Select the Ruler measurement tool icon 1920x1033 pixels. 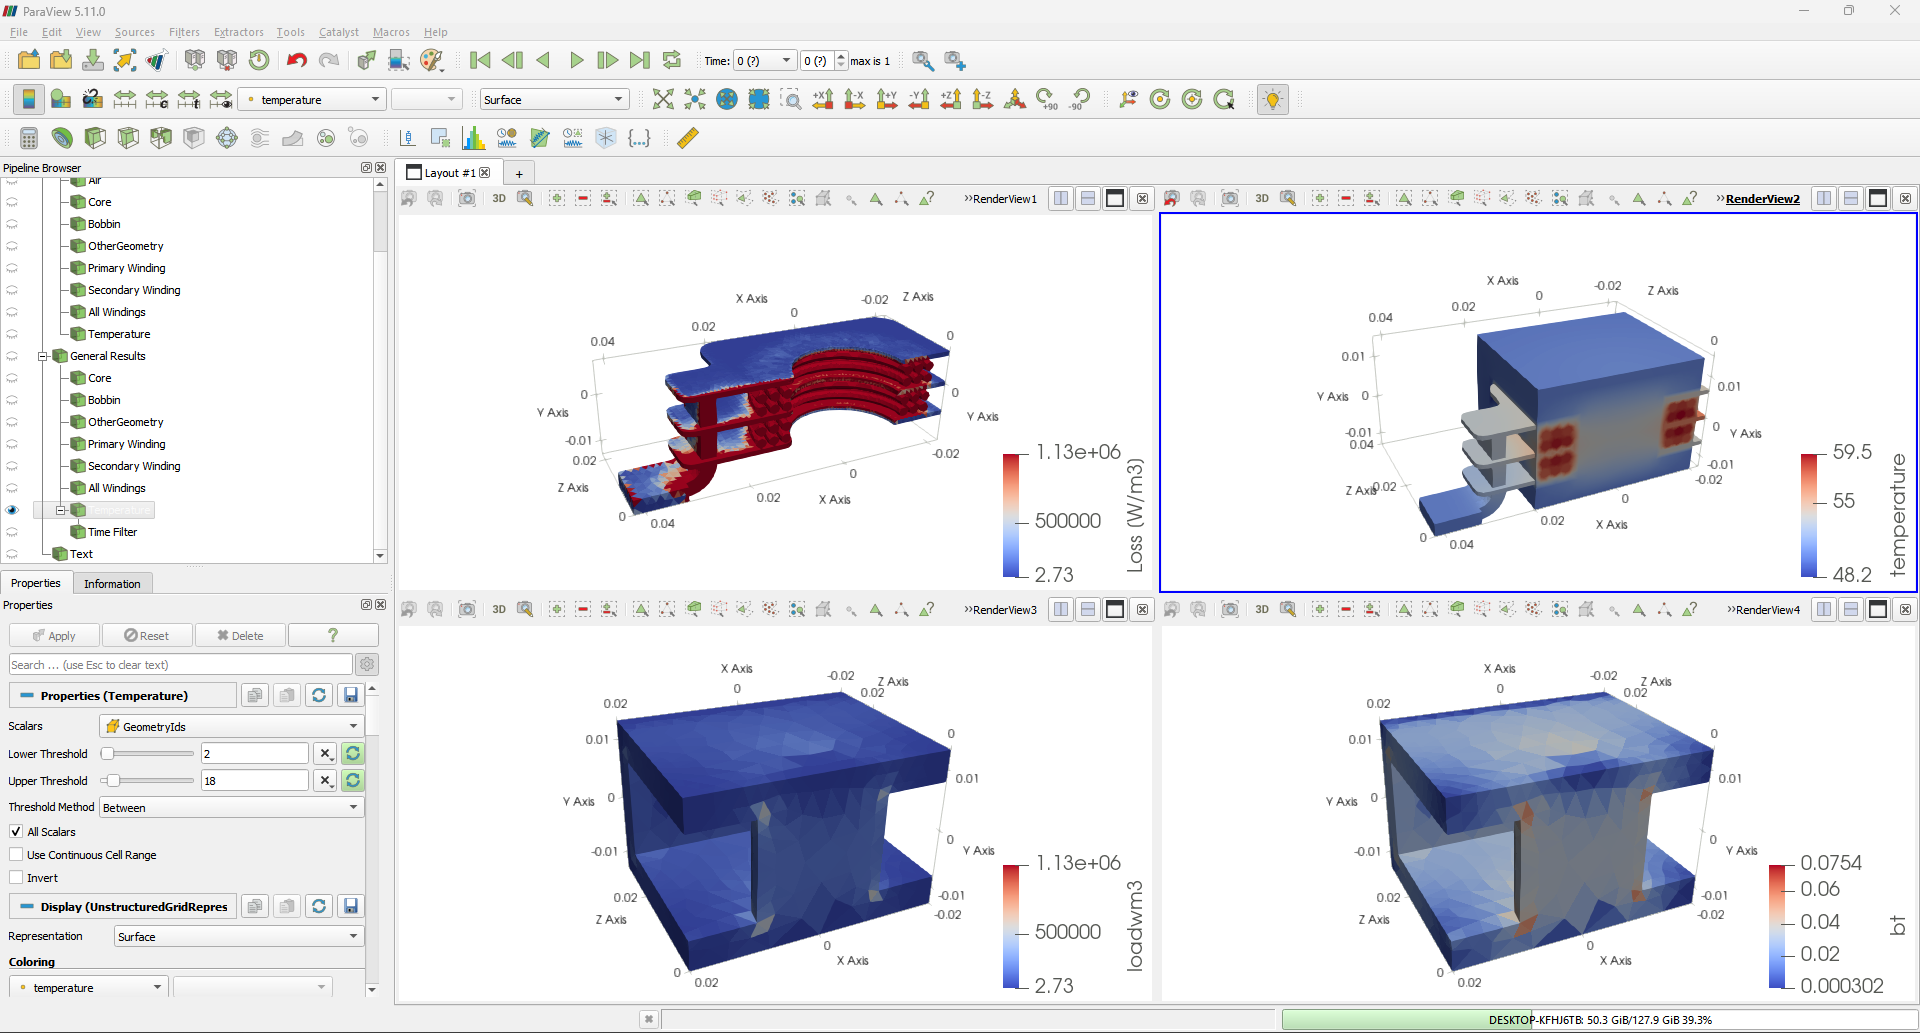coord(687,138)
